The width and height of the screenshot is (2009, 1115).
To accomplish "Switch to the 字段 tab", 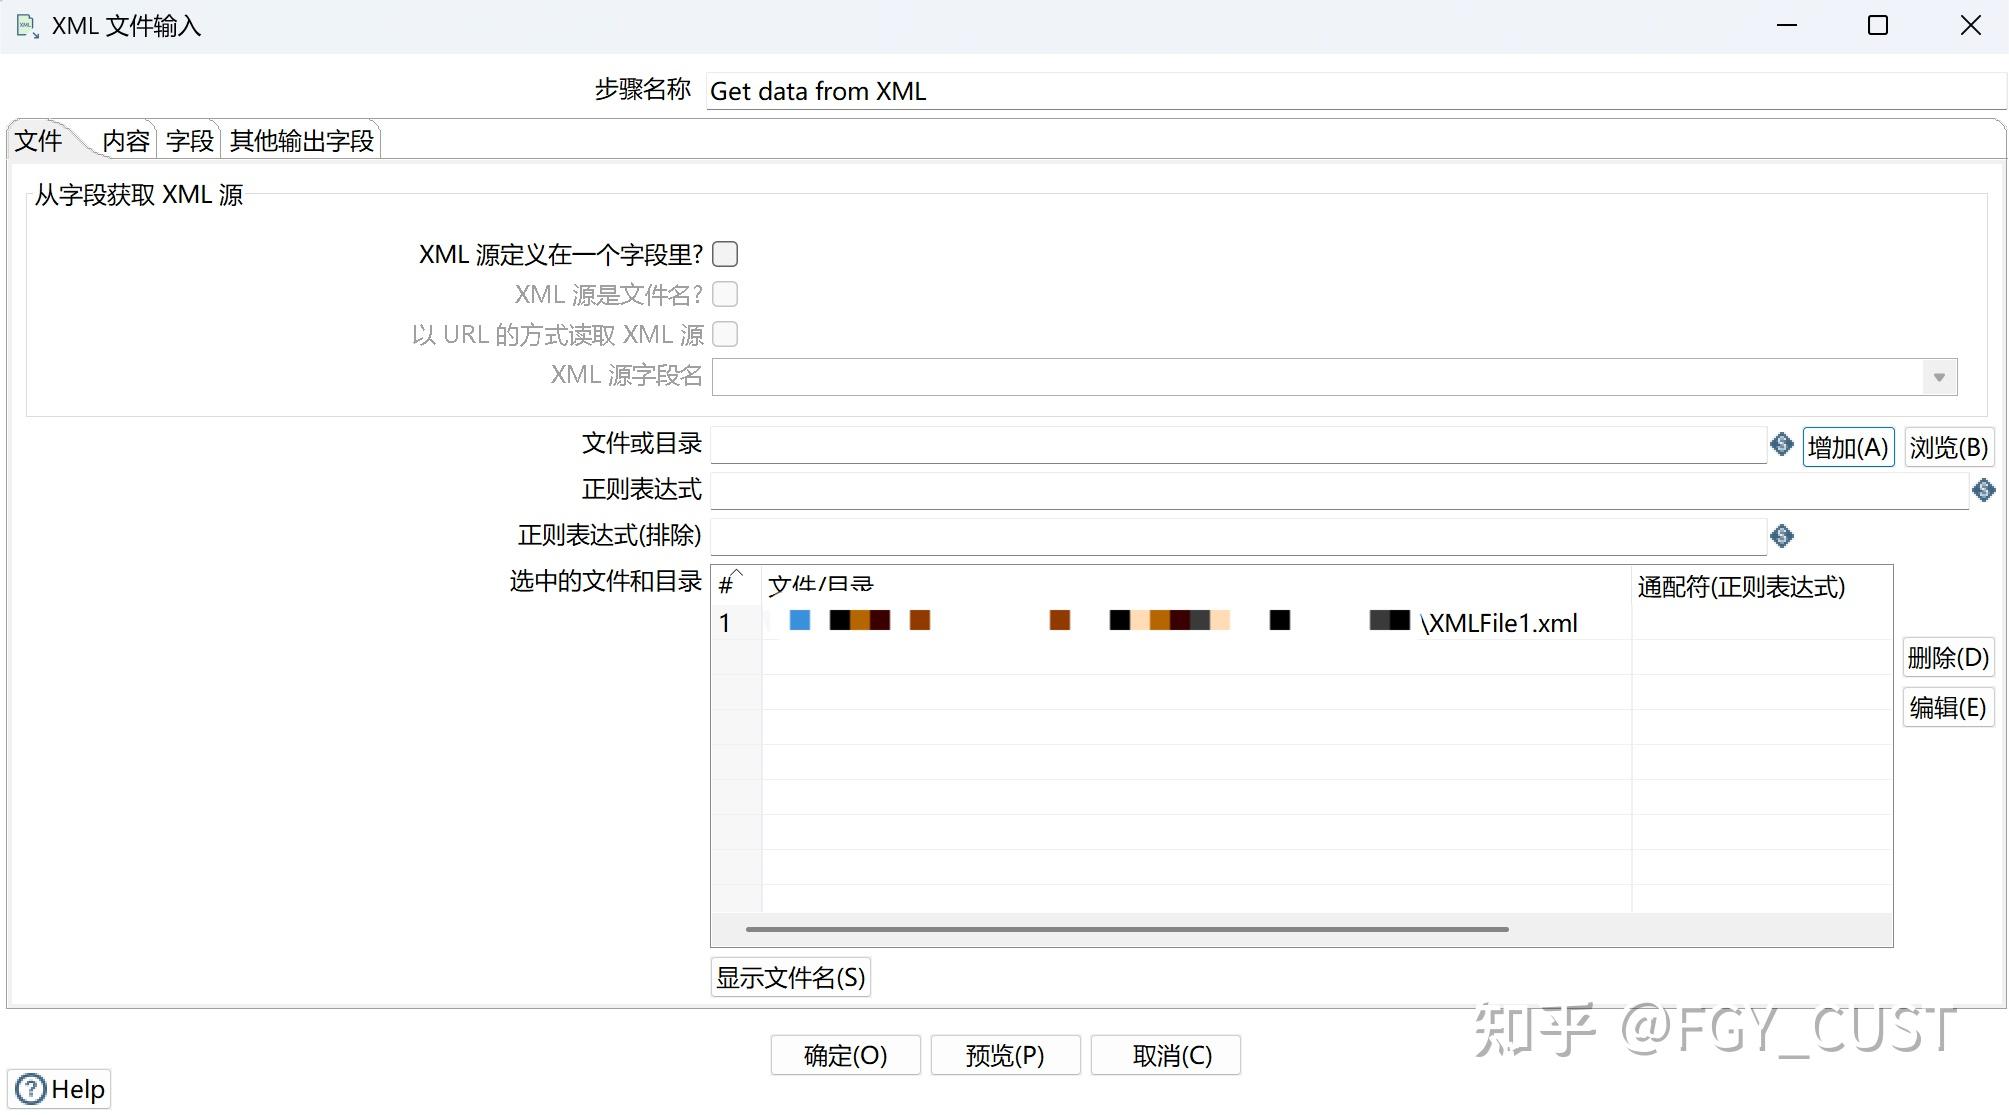I will pos(188,140).
